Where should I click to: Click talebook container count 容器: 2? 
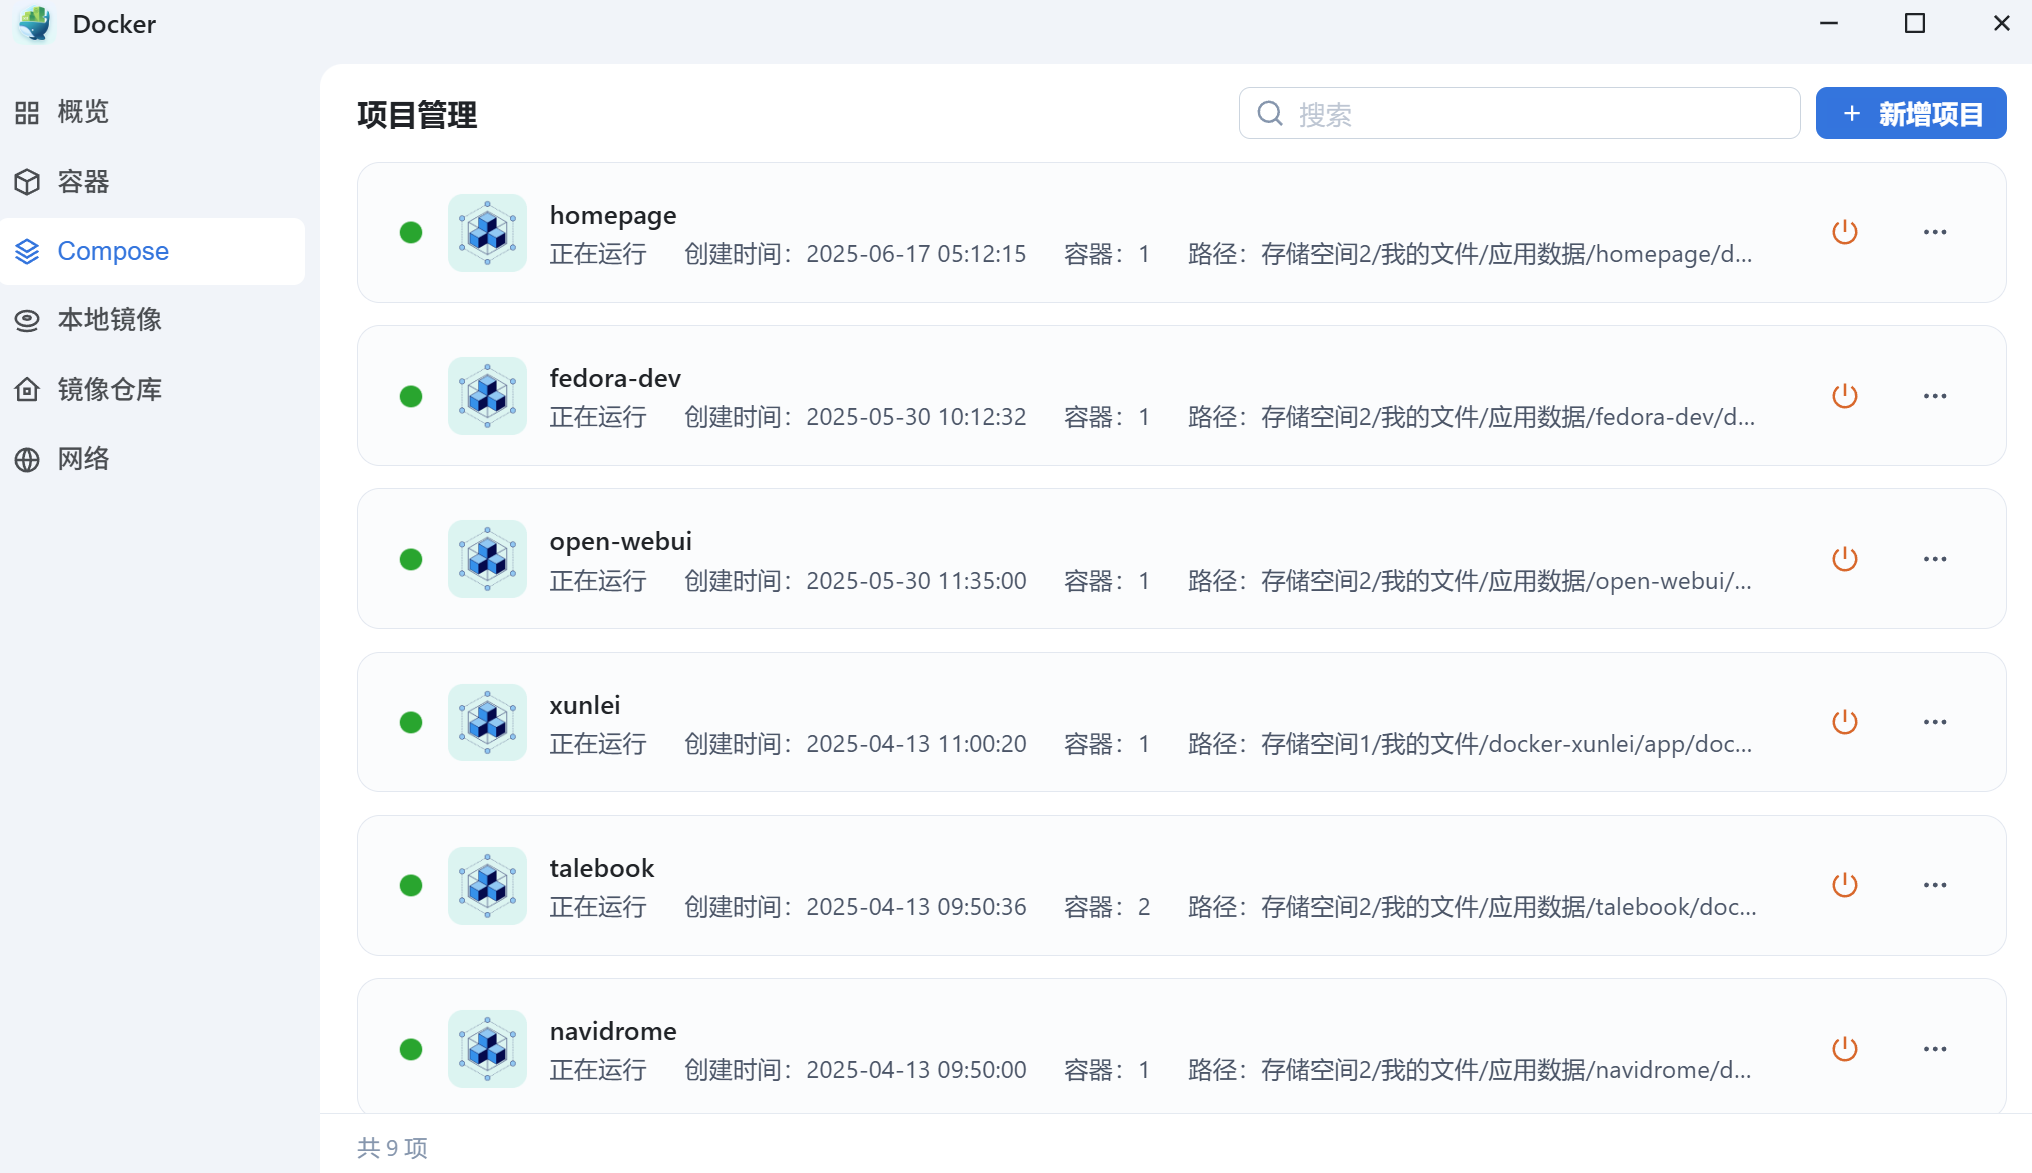pyautogui.click(x=1107, y=907)
